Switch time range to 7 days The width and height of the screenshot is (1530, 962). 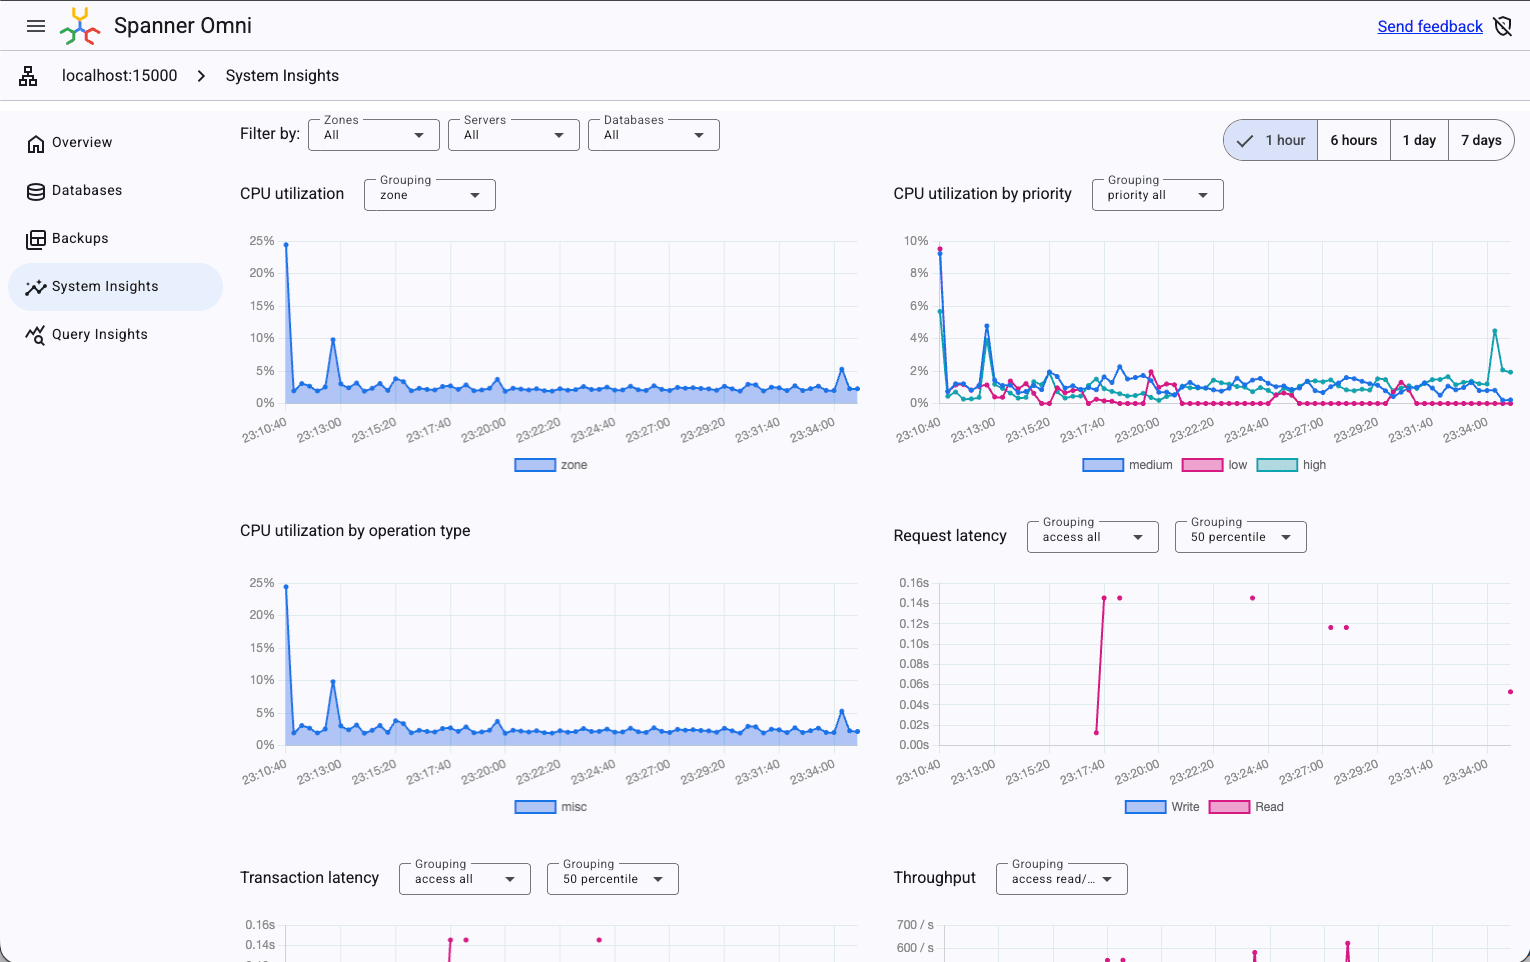[x=1481, y=140]
